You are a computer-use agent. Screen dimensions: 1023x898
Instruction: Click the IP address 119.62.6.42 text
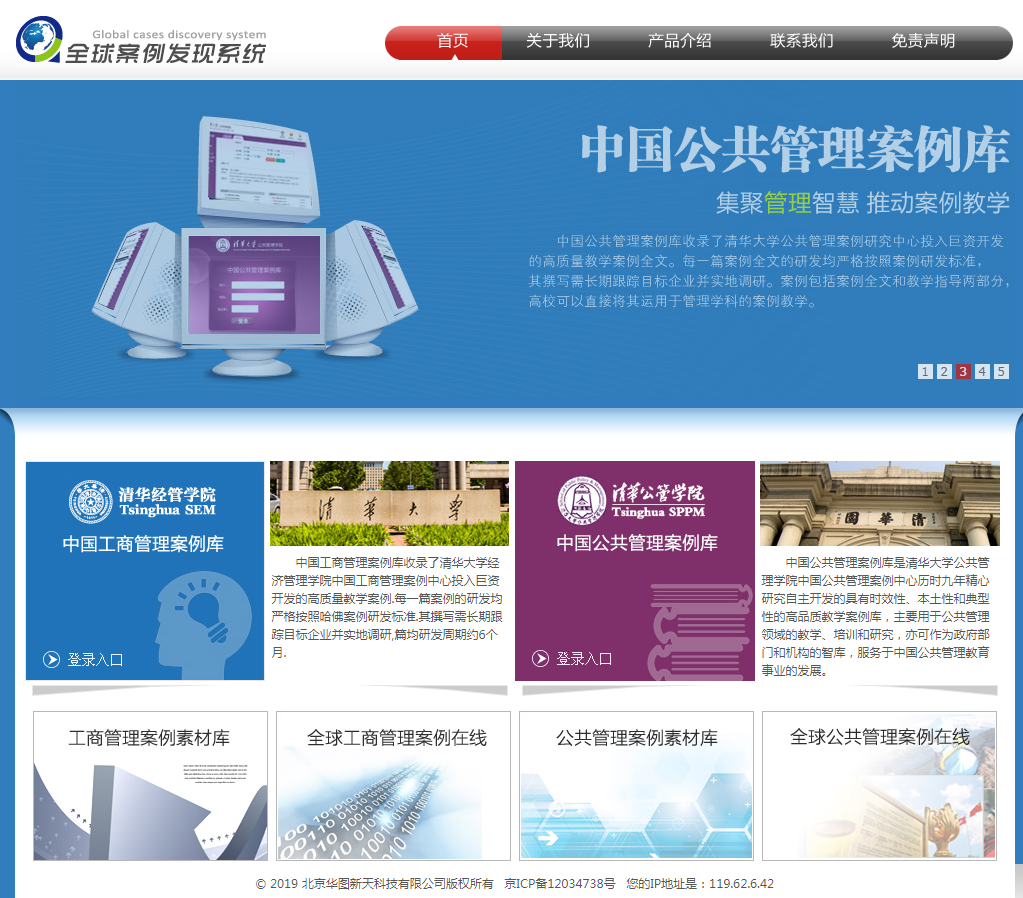pyautogui.click(x=741, y=884)
